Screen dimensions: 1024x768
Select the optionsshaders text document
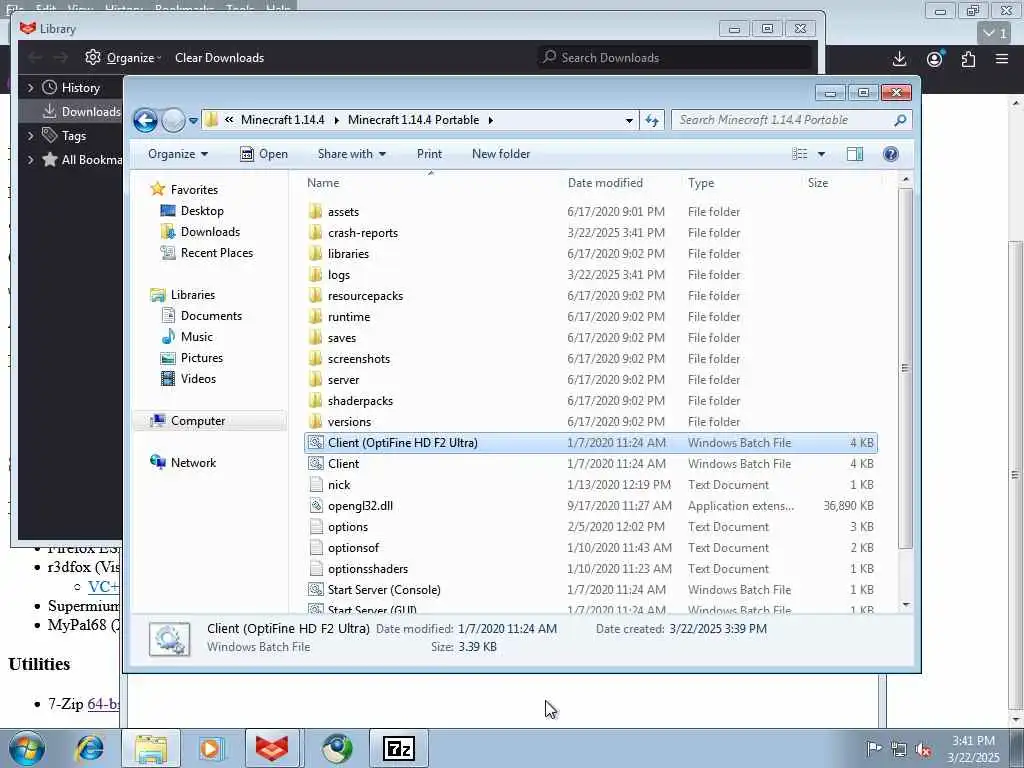pos(368,569)
